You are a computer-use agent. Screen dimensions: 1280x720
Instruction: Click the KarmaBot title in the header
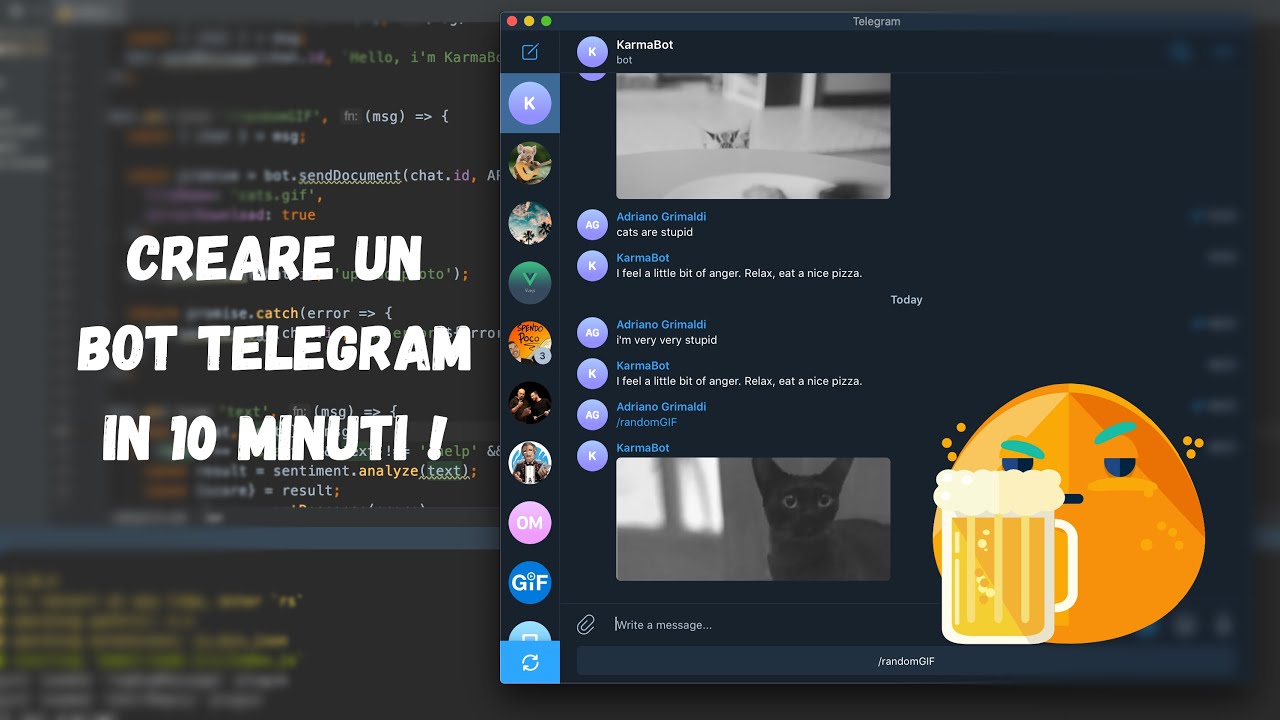(x=645, y=45)
